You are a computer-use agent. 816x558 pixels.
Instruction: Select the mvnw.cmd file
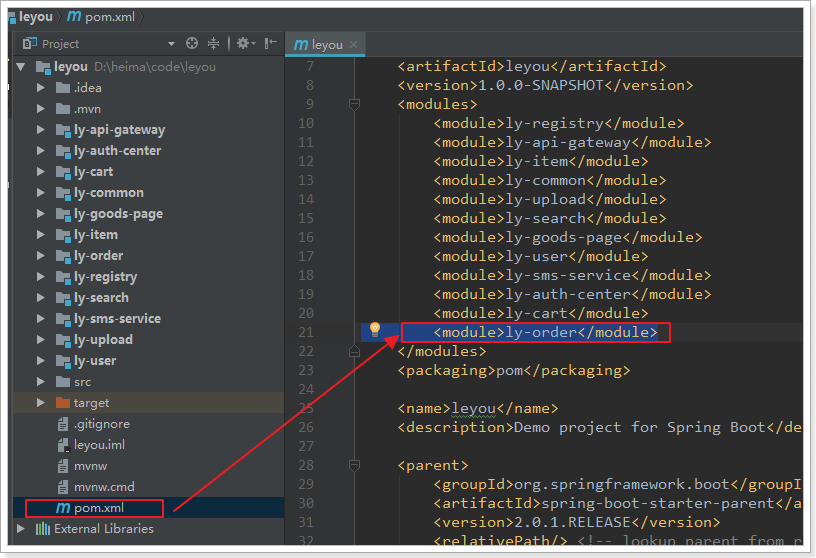point(104,487)
